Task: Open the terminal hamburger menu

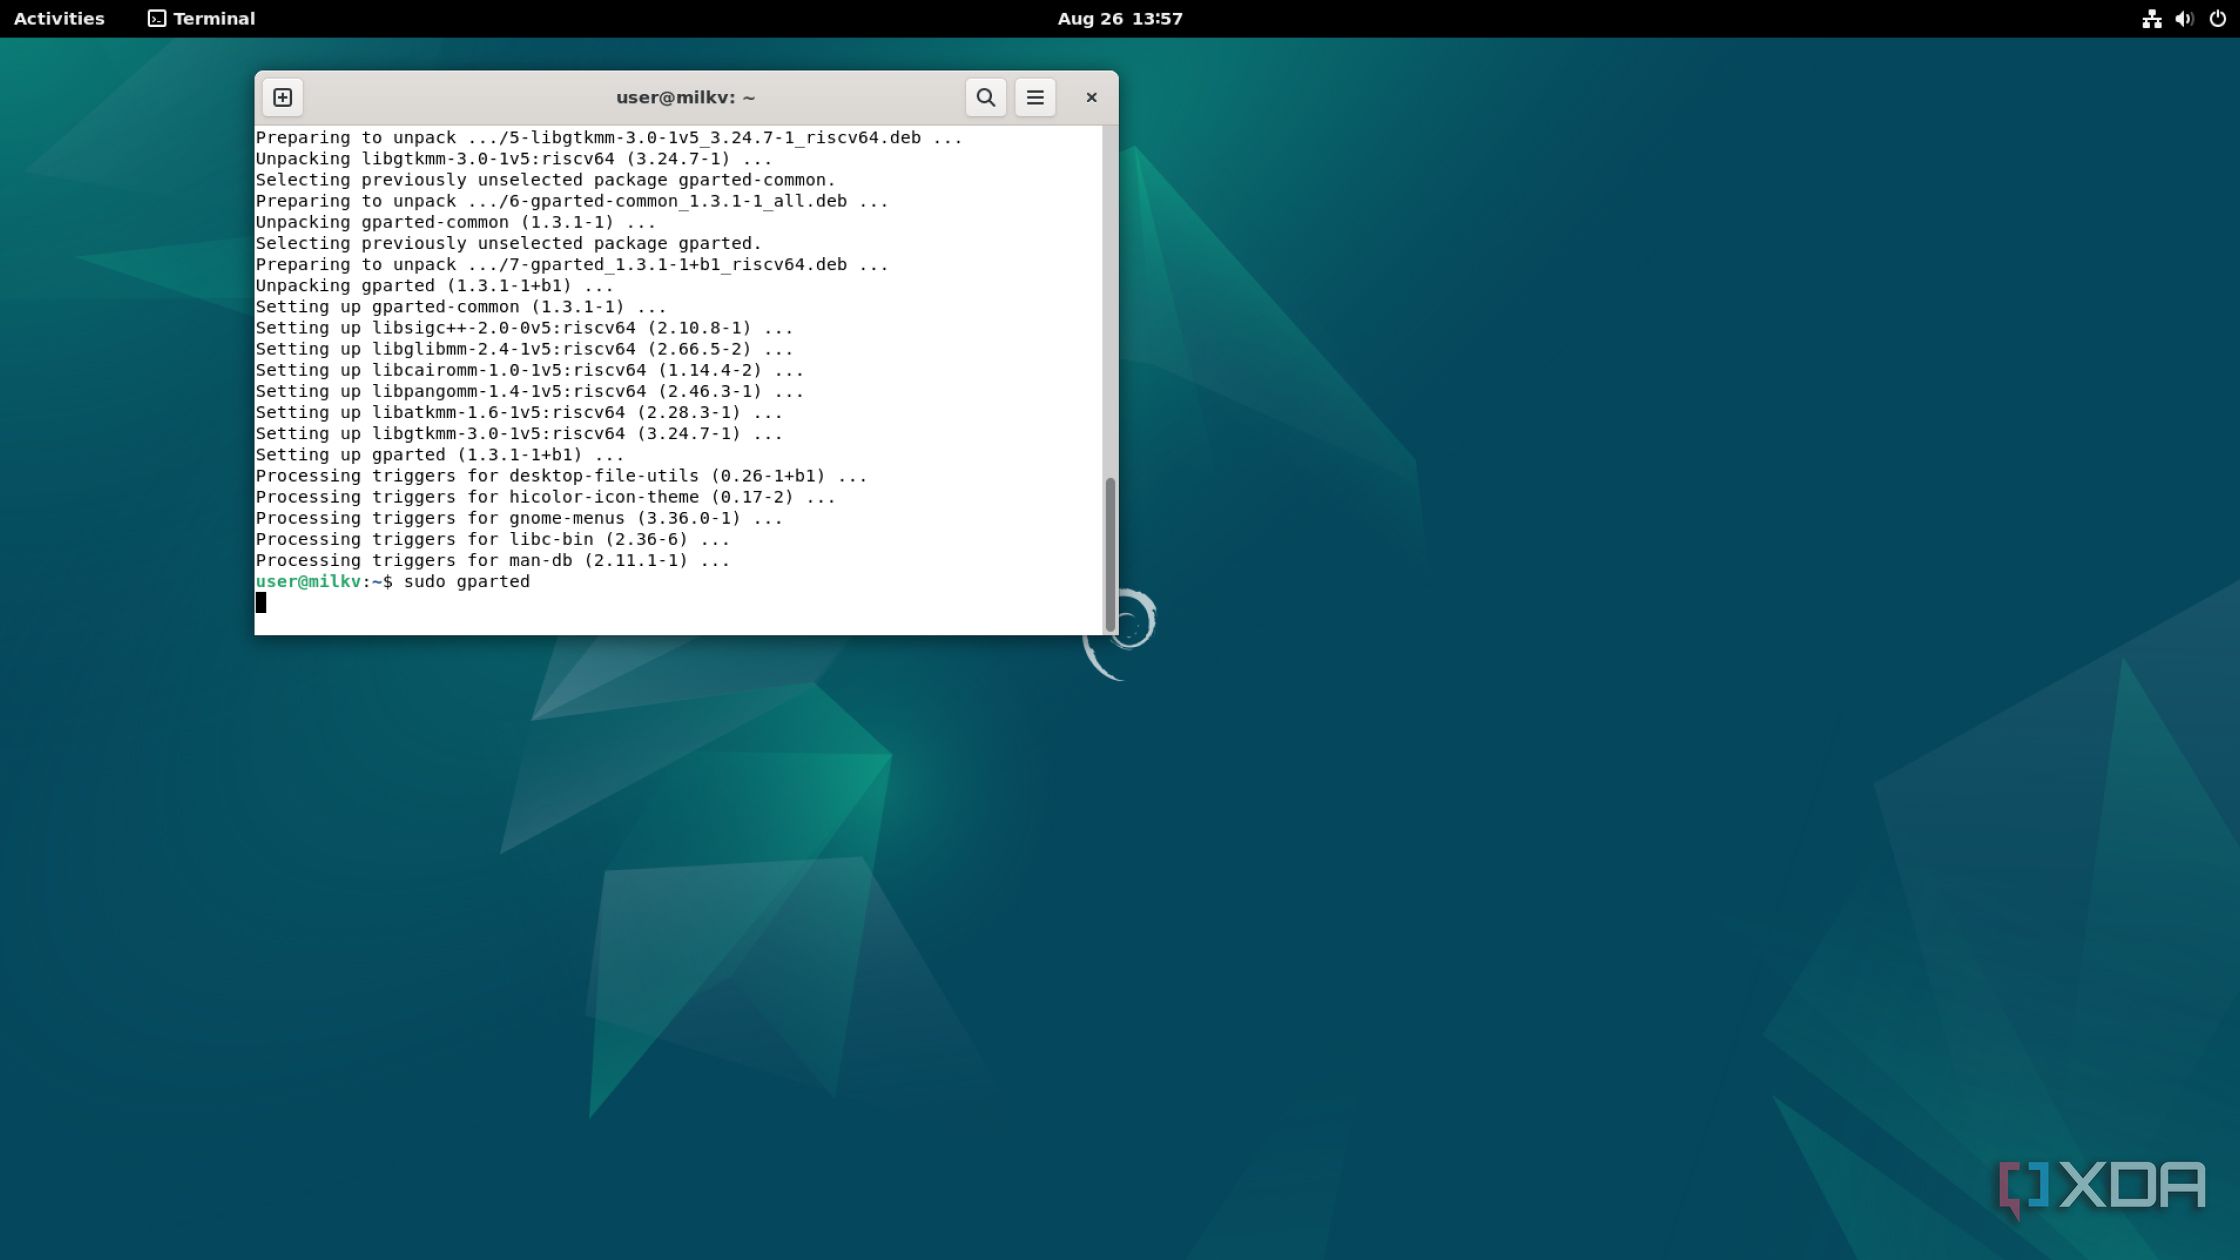Action: [1035, 97]
